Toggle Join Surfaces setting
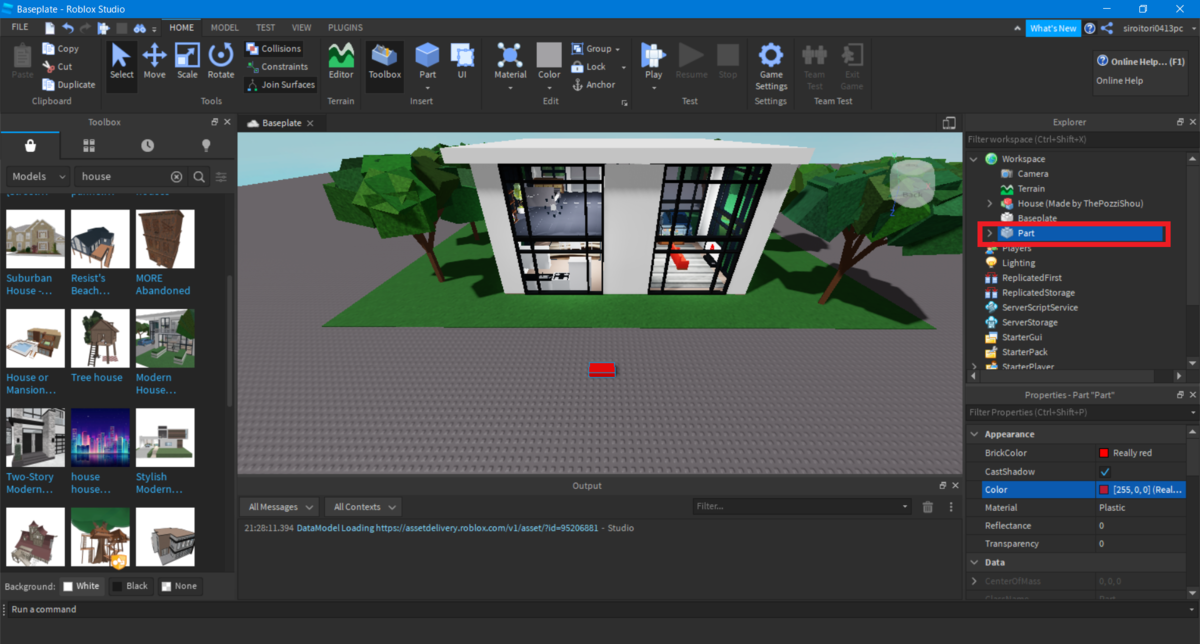Image resolution: width=1200 pixels, height=644 pixels. coord(280,85)
